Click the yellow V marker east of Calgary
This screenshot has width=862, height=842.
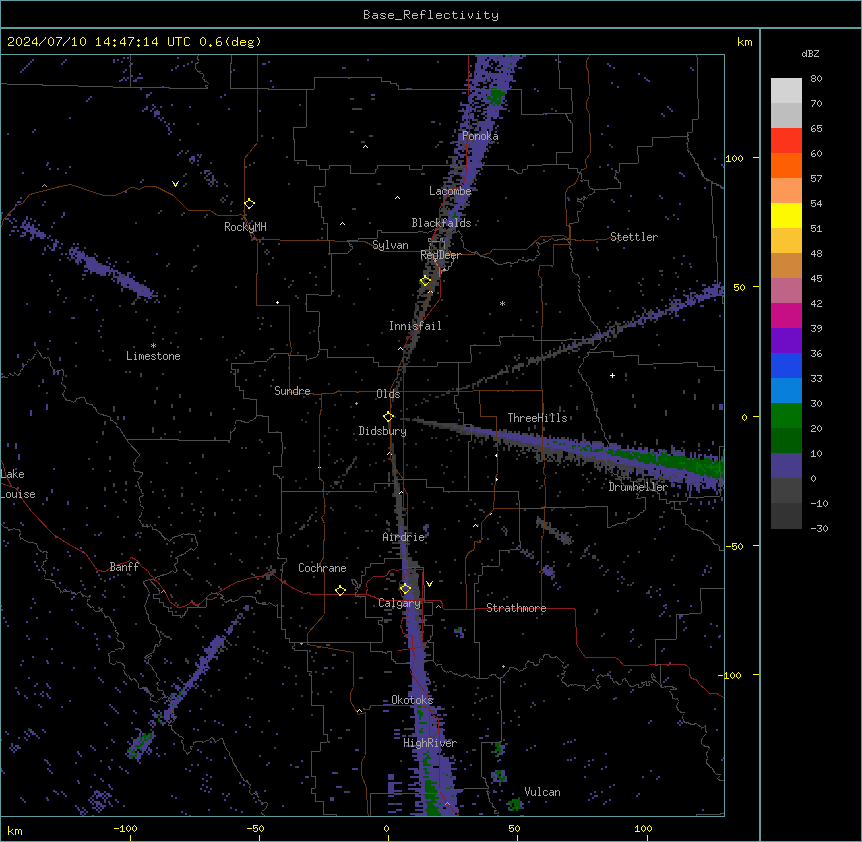[429, 584]
